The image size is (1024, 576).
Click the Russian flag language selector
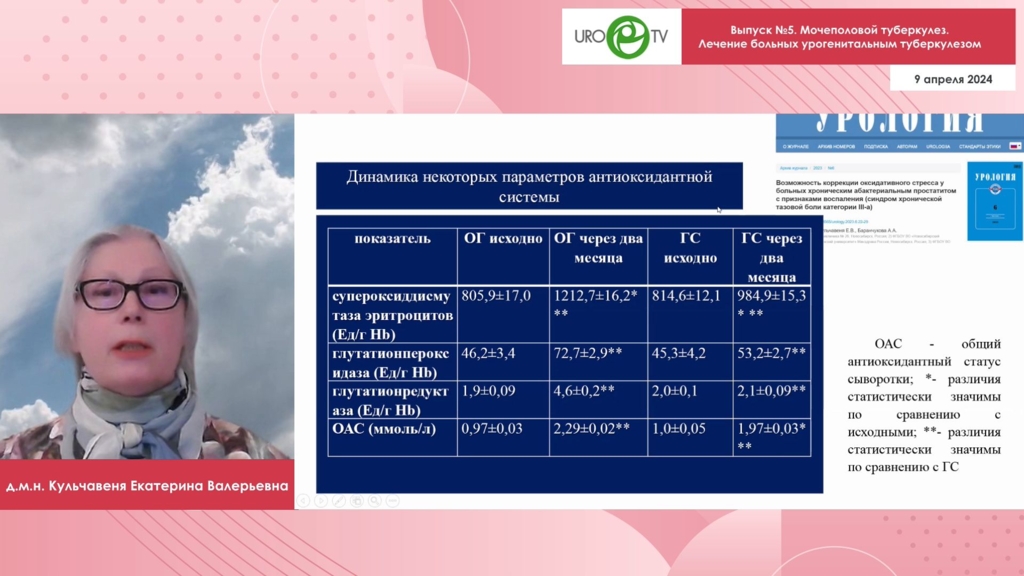1014,146
